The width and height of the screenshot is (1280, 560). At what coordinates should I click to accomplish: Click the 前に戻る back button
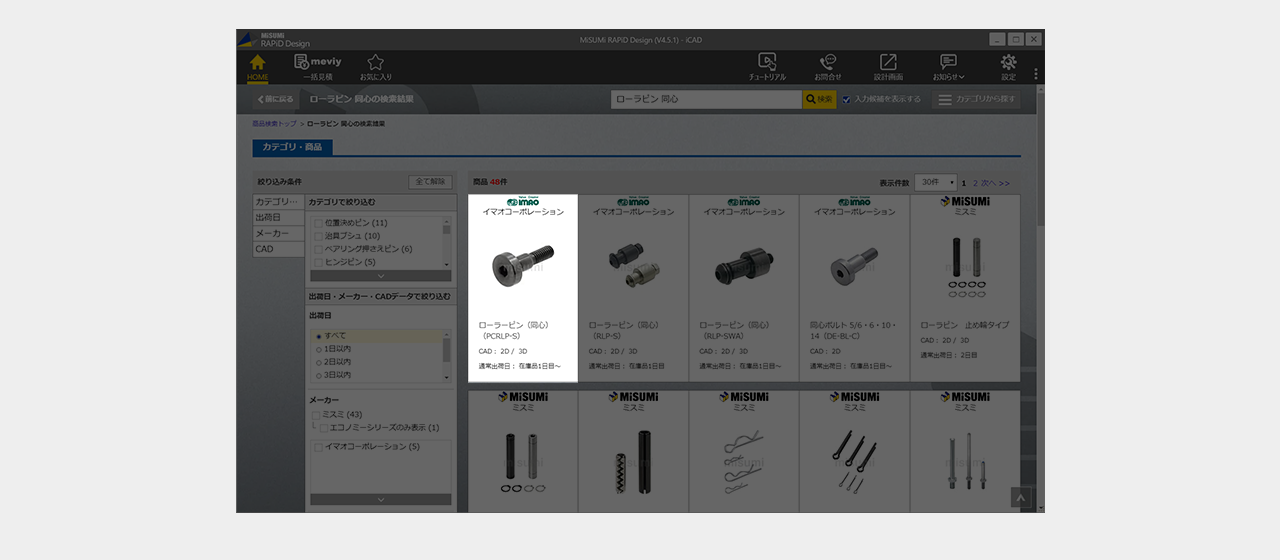276,100
